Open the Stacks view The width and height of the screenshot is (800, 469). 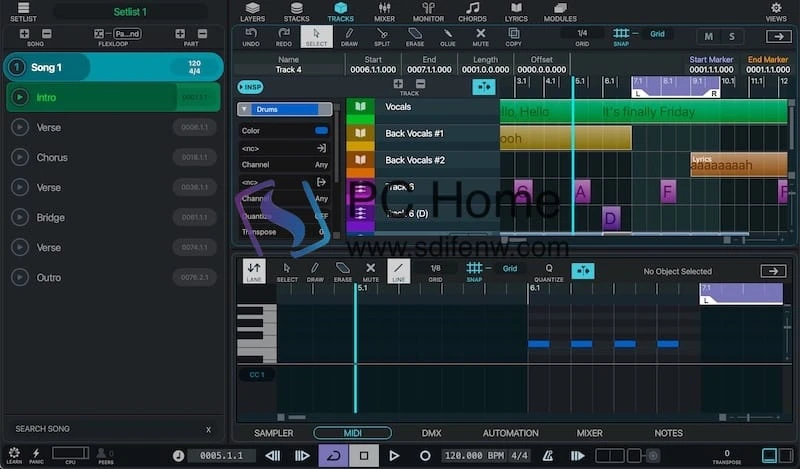tap(296, 12)
